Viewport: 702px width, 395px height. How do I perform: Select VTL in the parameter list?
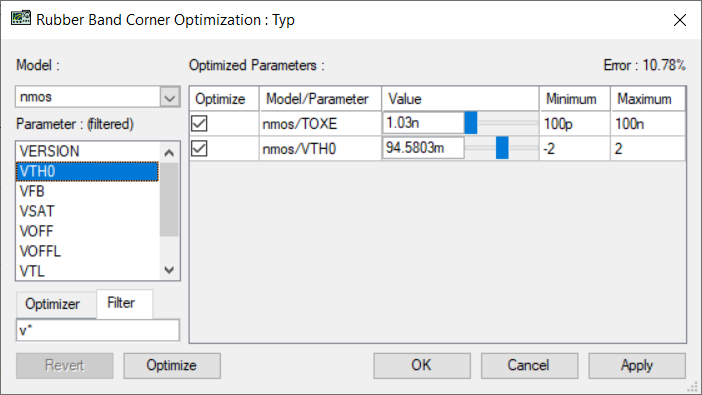click(x=87, y=271)
